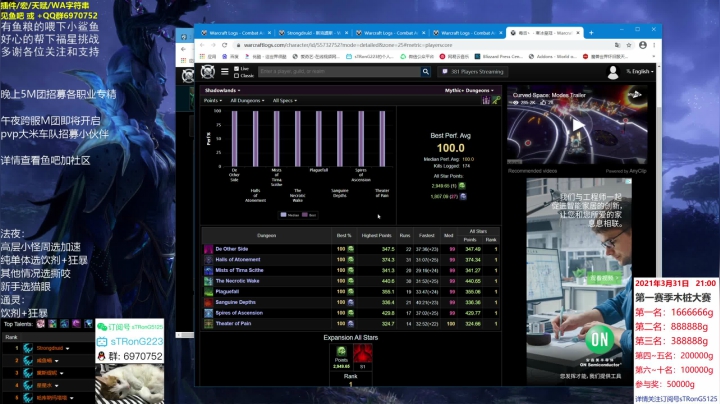The height and width of the screenshot is (404, 720).
Task: Open the Mythic+ Dungeons zone dropdown
Action: coord(469,90)
